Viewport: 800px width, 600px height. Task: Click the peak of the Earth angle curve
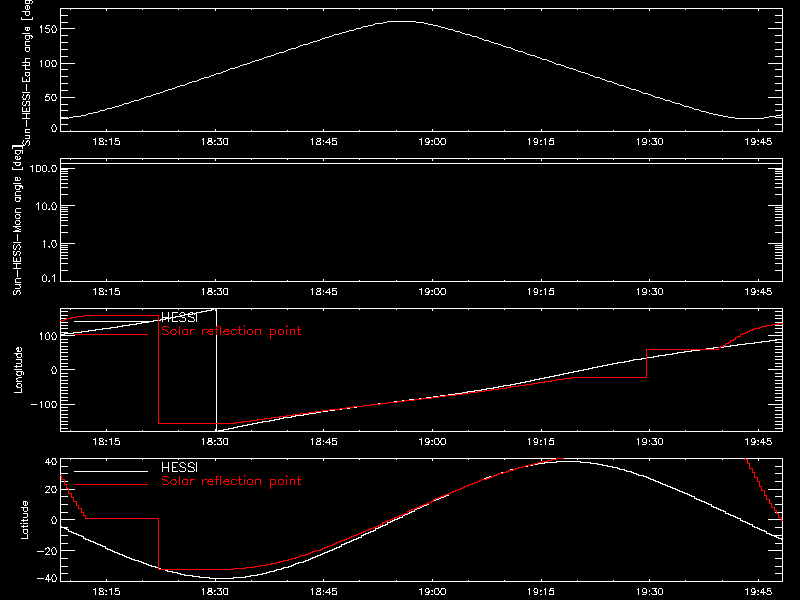403,21
